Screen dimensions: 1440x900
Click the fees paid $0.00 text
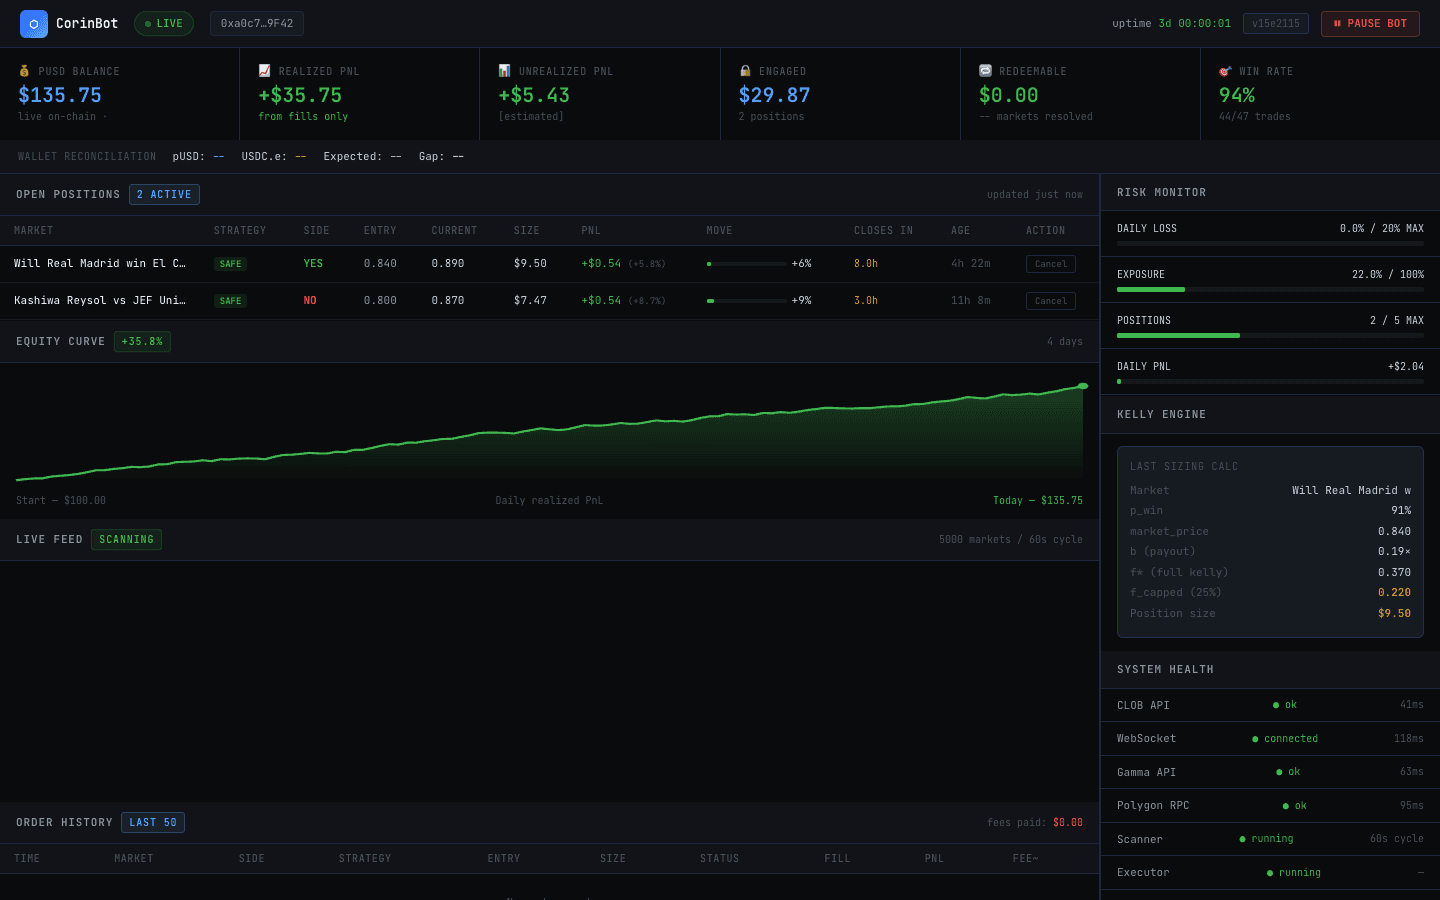pyautogui.click(x=1035, y=823)
